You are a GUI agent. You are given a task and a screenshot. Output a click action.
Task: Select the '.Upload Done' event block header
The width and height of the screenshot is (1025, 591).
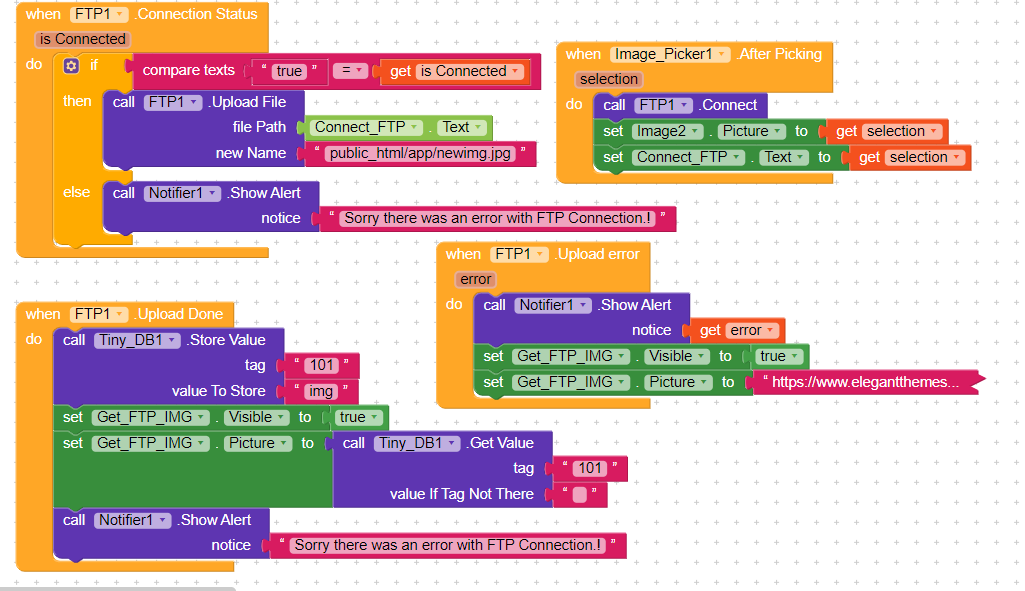pyautogui.click(x=178, y=314)
